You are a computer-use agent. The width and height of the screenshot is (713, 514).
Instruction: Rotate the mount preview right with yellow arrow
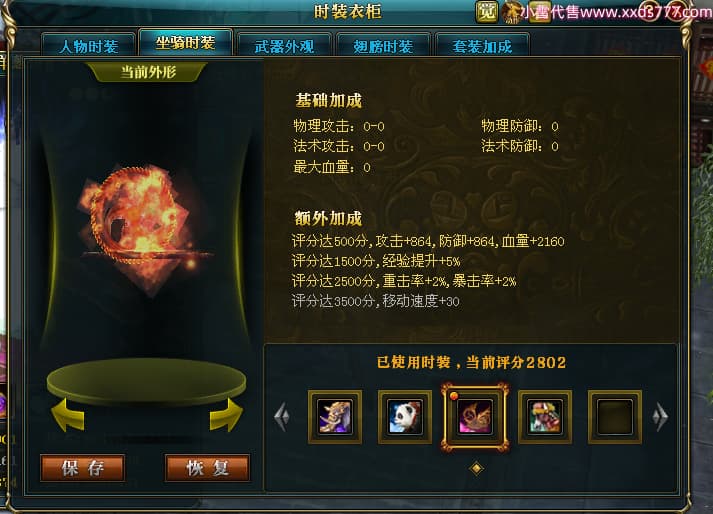tap(226, 415)
